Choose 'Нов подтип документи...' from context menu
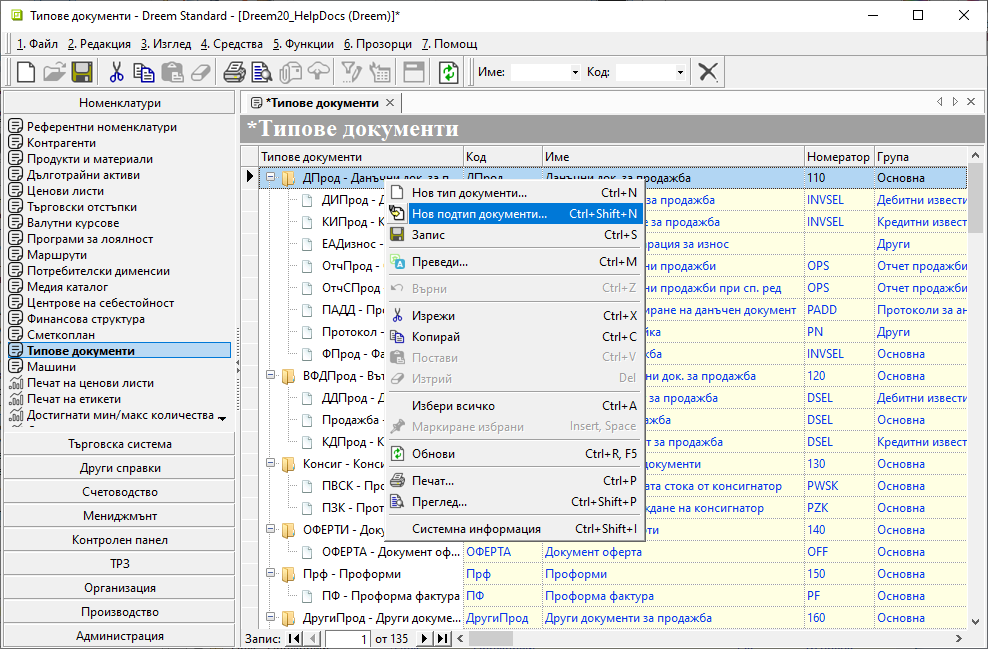Viewport: 988px width, 649px height. click(x=479, y=214)
